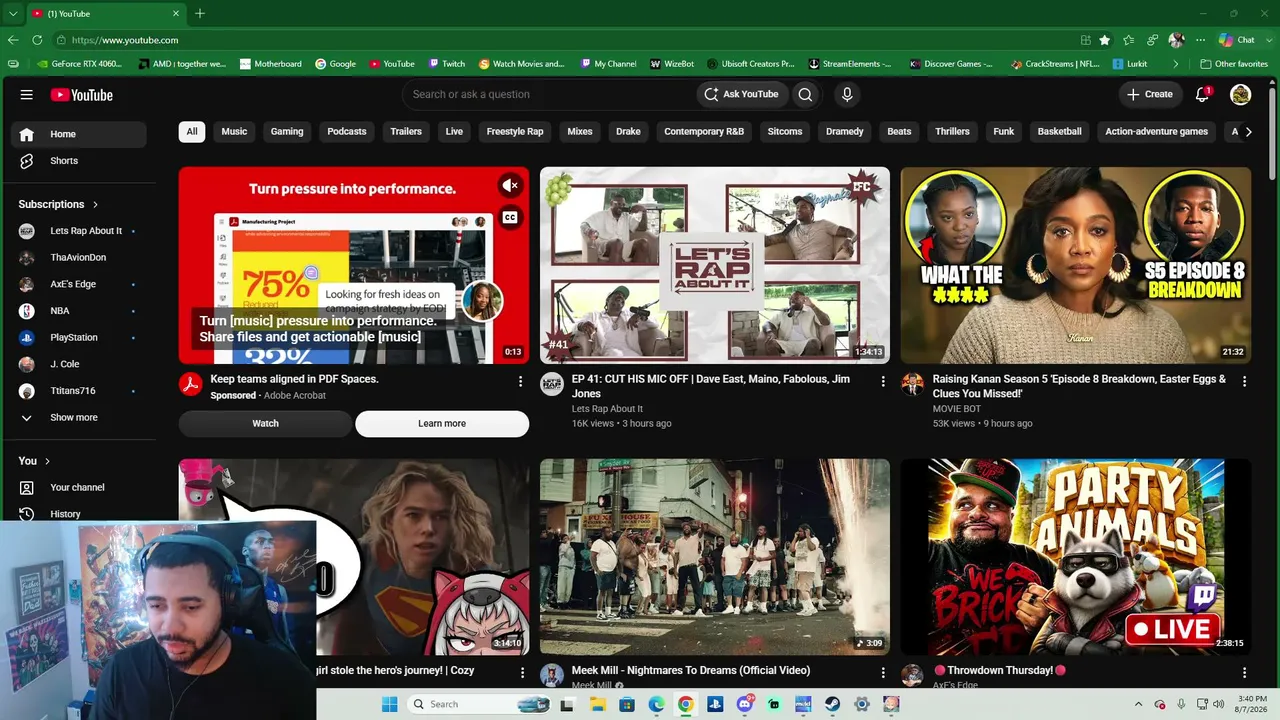Click the YouTube search input field
The width and height of the screenshot is (1280, 720).
[550, 94]
